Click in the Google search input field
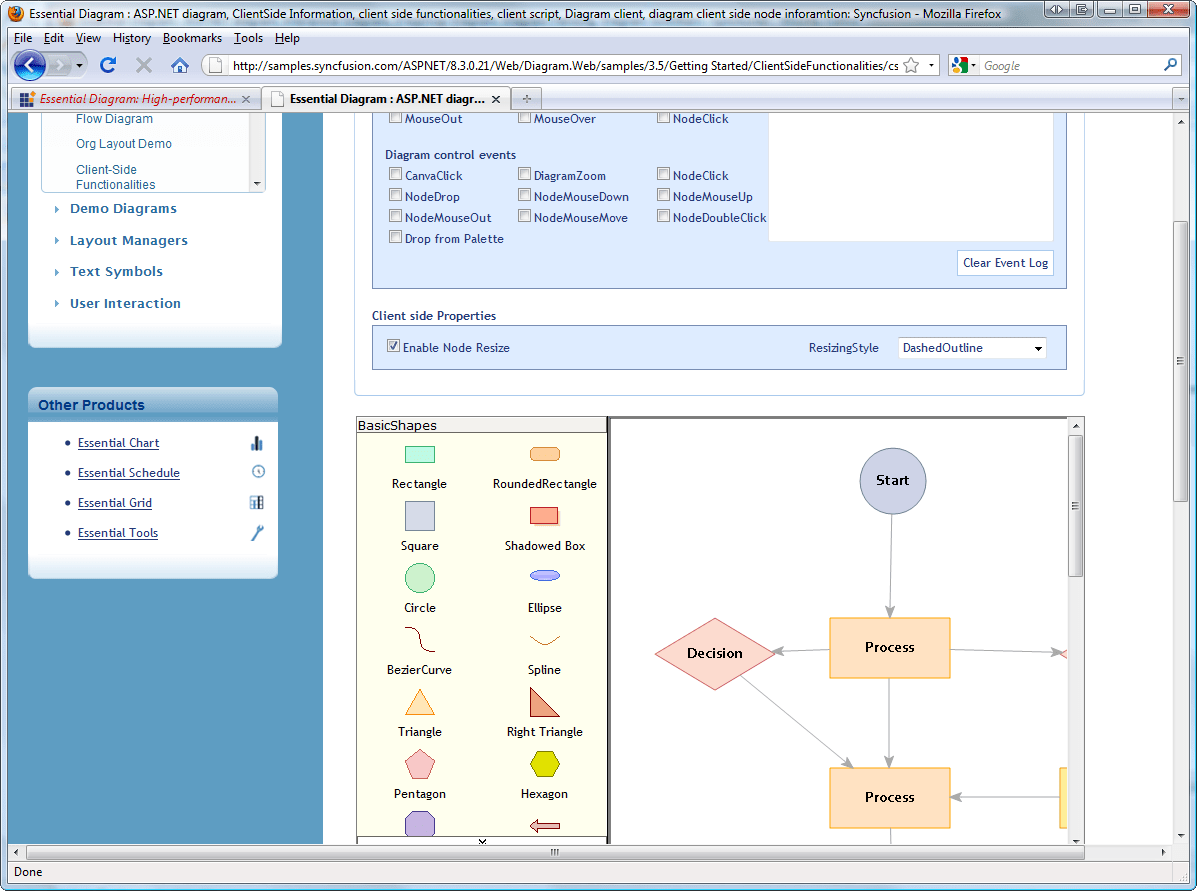 tap(1069, 66)
